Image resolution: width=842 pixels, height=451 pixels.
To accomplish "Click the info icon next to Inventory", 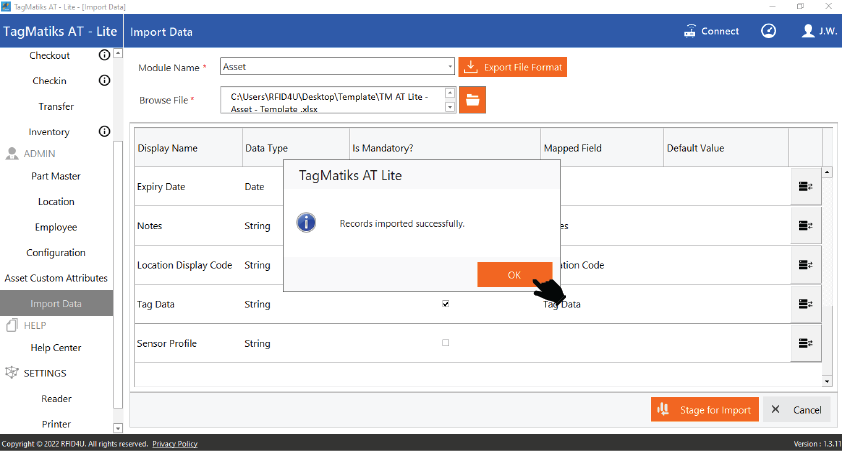I will click(x=104, y=132).
